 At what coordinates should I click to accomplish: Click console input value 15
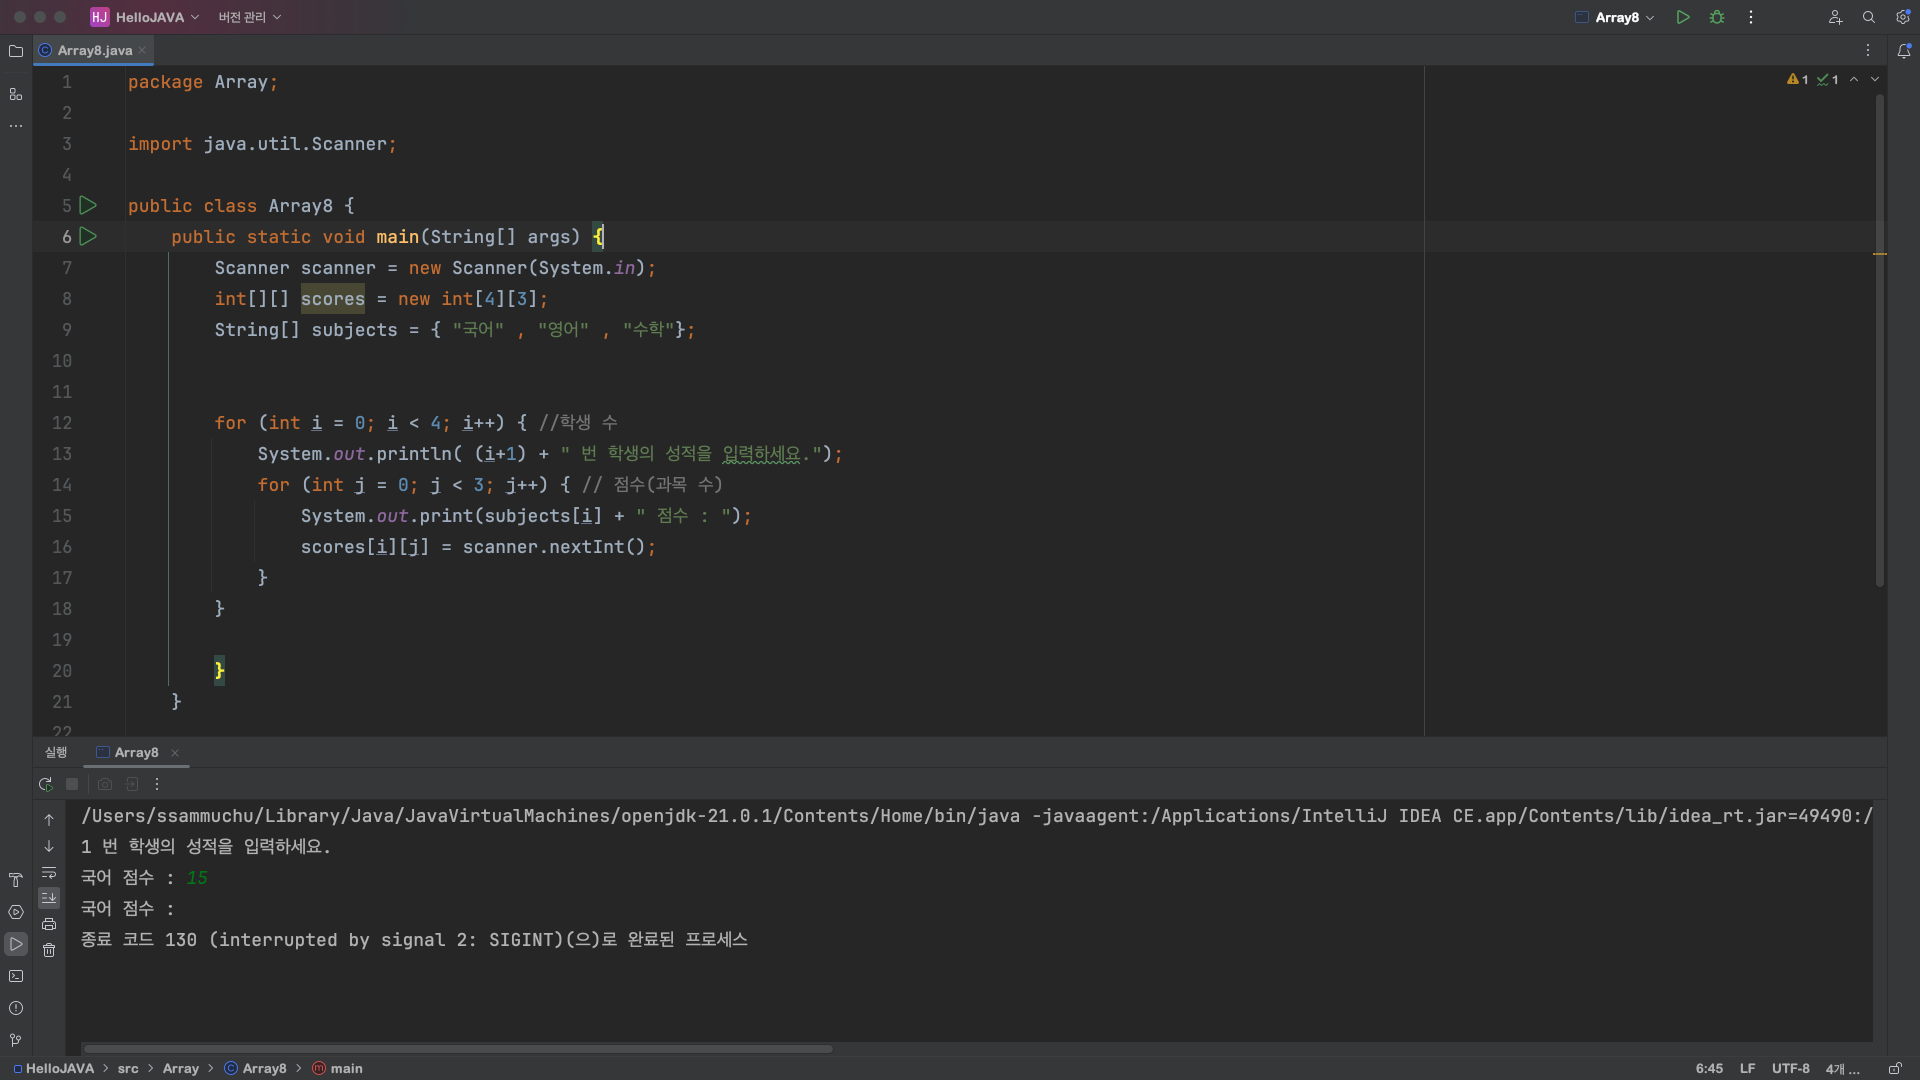pyautogui.click(x=197, y=877)
